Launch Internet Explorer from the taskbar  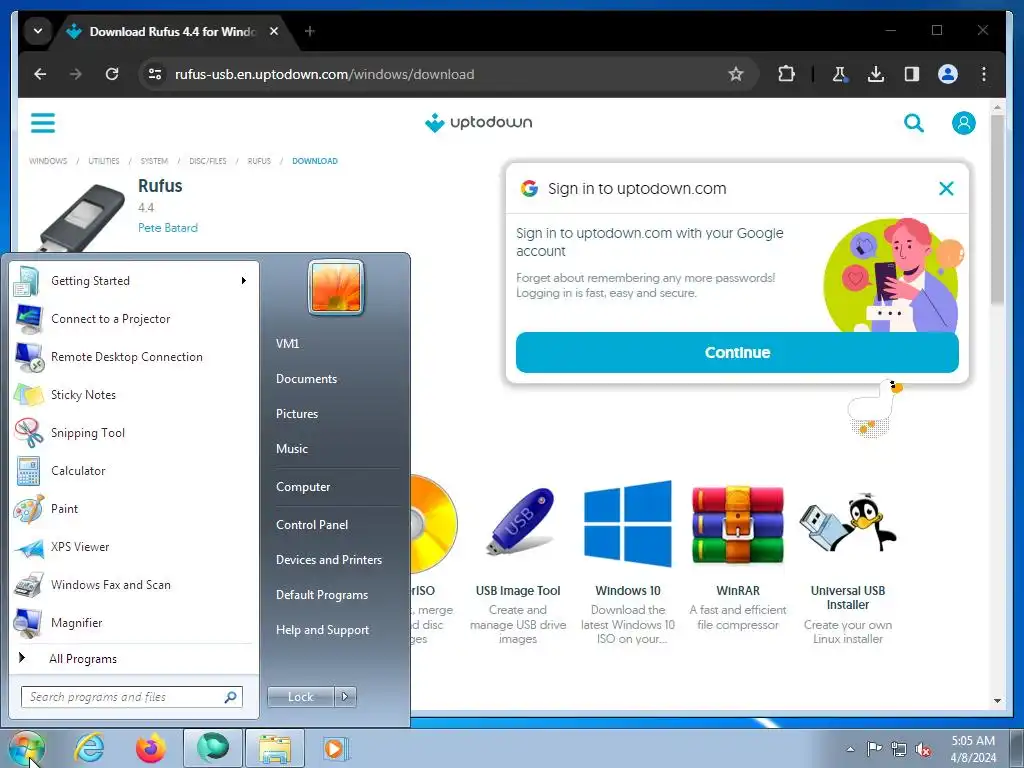89,748
